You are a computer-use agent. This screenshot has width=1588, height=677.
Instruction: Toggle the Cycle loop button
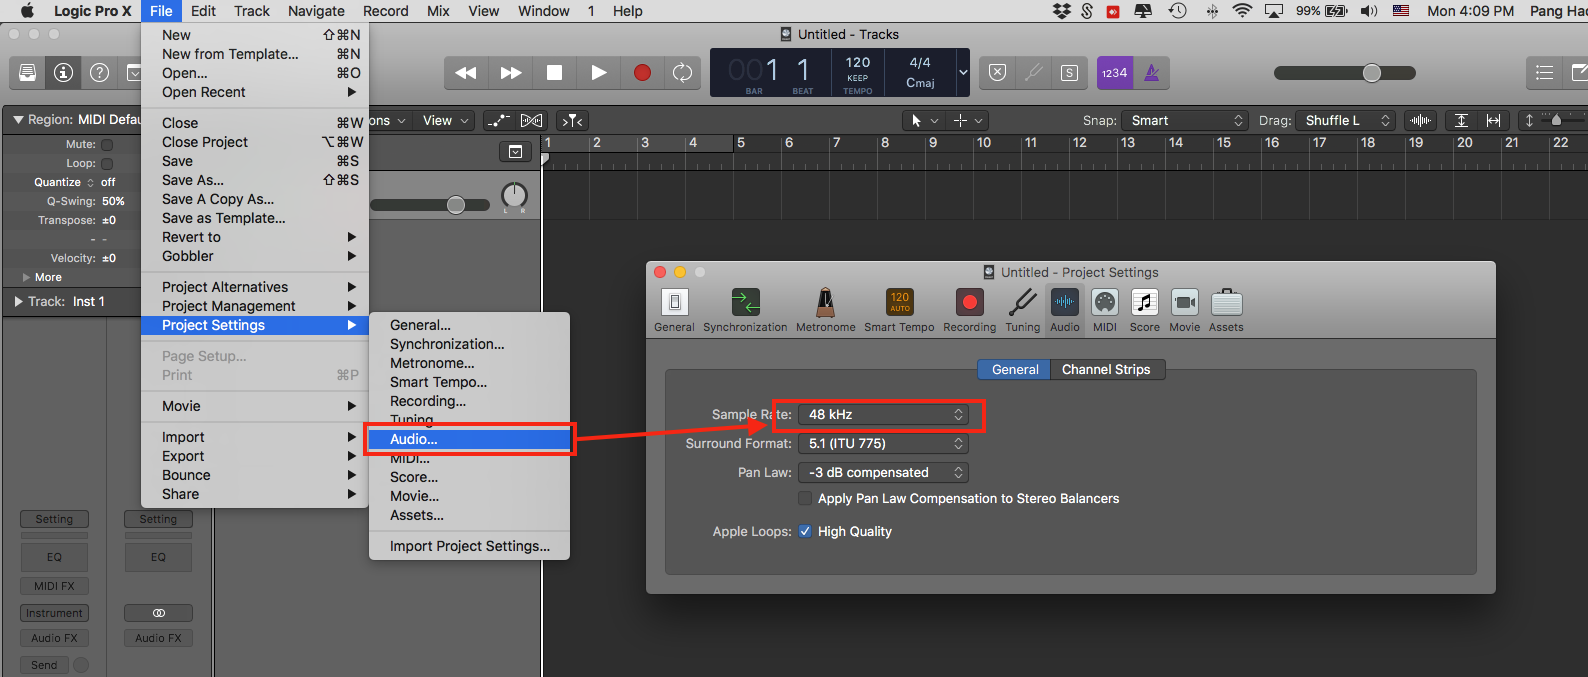pyautogui.click(x=683, y=72)
